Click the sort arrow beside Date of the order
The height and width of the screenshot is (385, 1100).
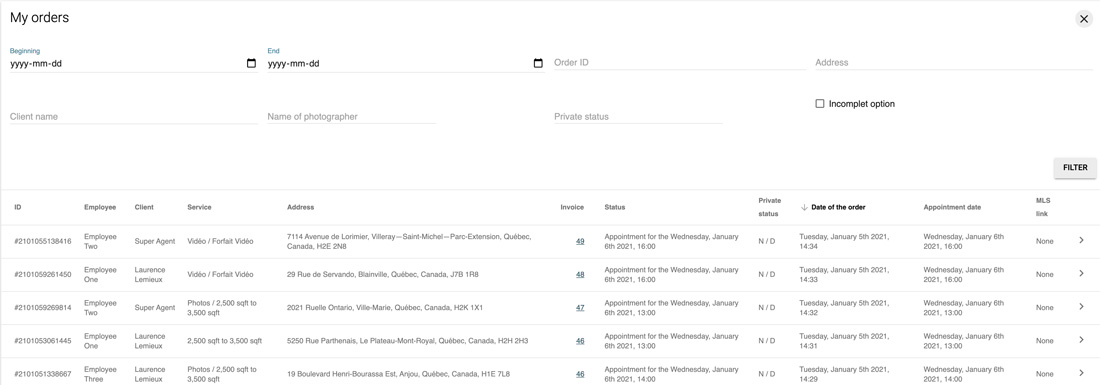(804, 208)
